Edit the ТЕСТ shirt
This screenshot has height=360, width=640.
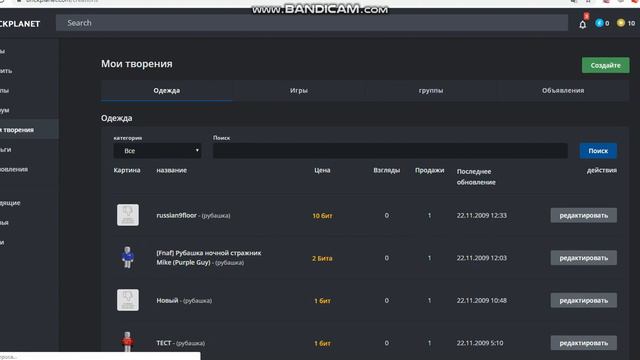(x=583, y=343)
